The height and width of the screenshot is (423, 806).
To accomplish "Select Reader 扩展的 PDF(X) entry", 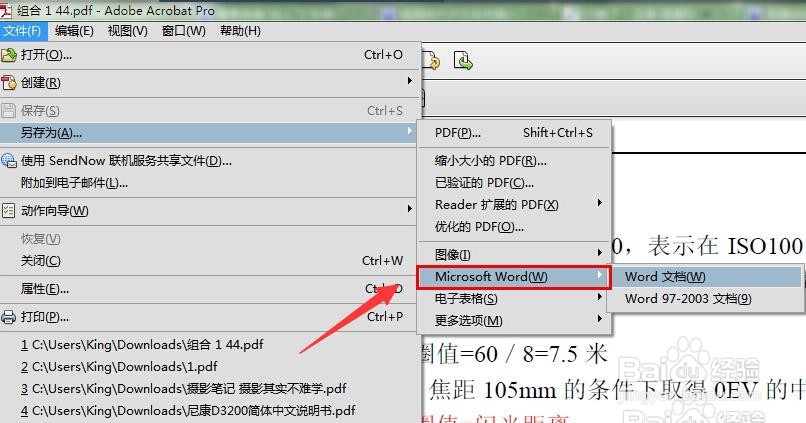I will click(x=514, y=205).
